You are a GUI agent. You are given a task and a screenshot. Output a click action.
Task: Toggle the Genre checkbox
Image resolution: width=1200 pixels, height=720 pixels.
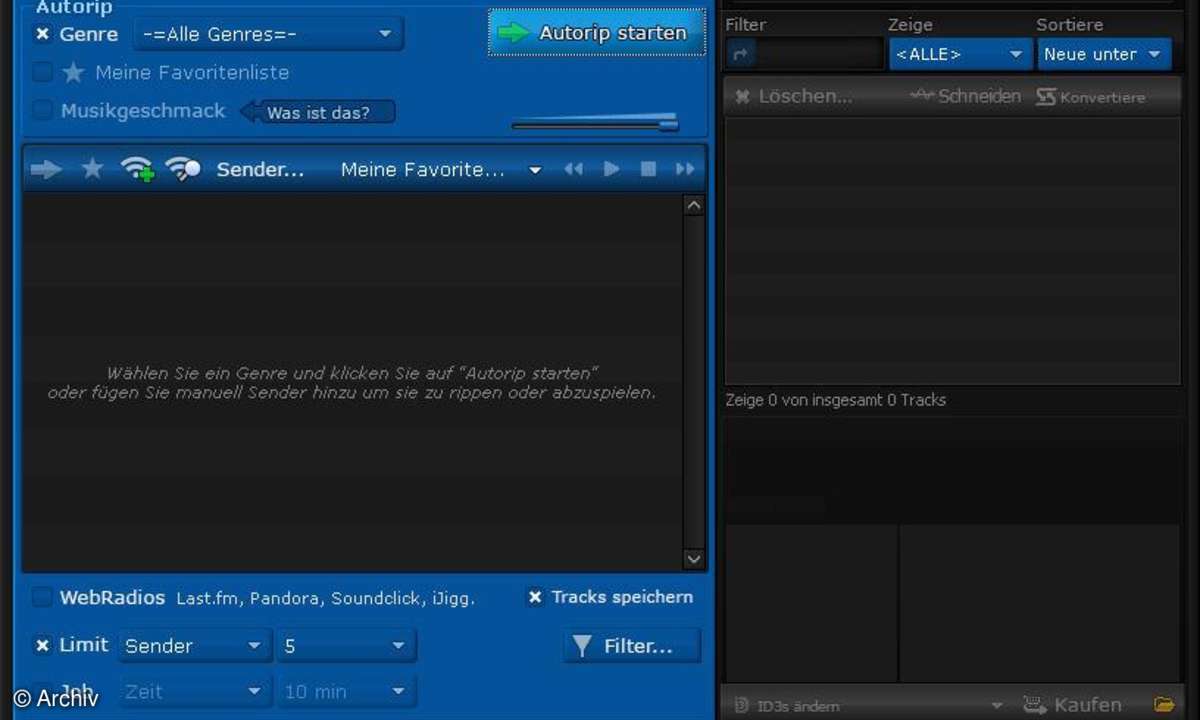coord(42,34)
